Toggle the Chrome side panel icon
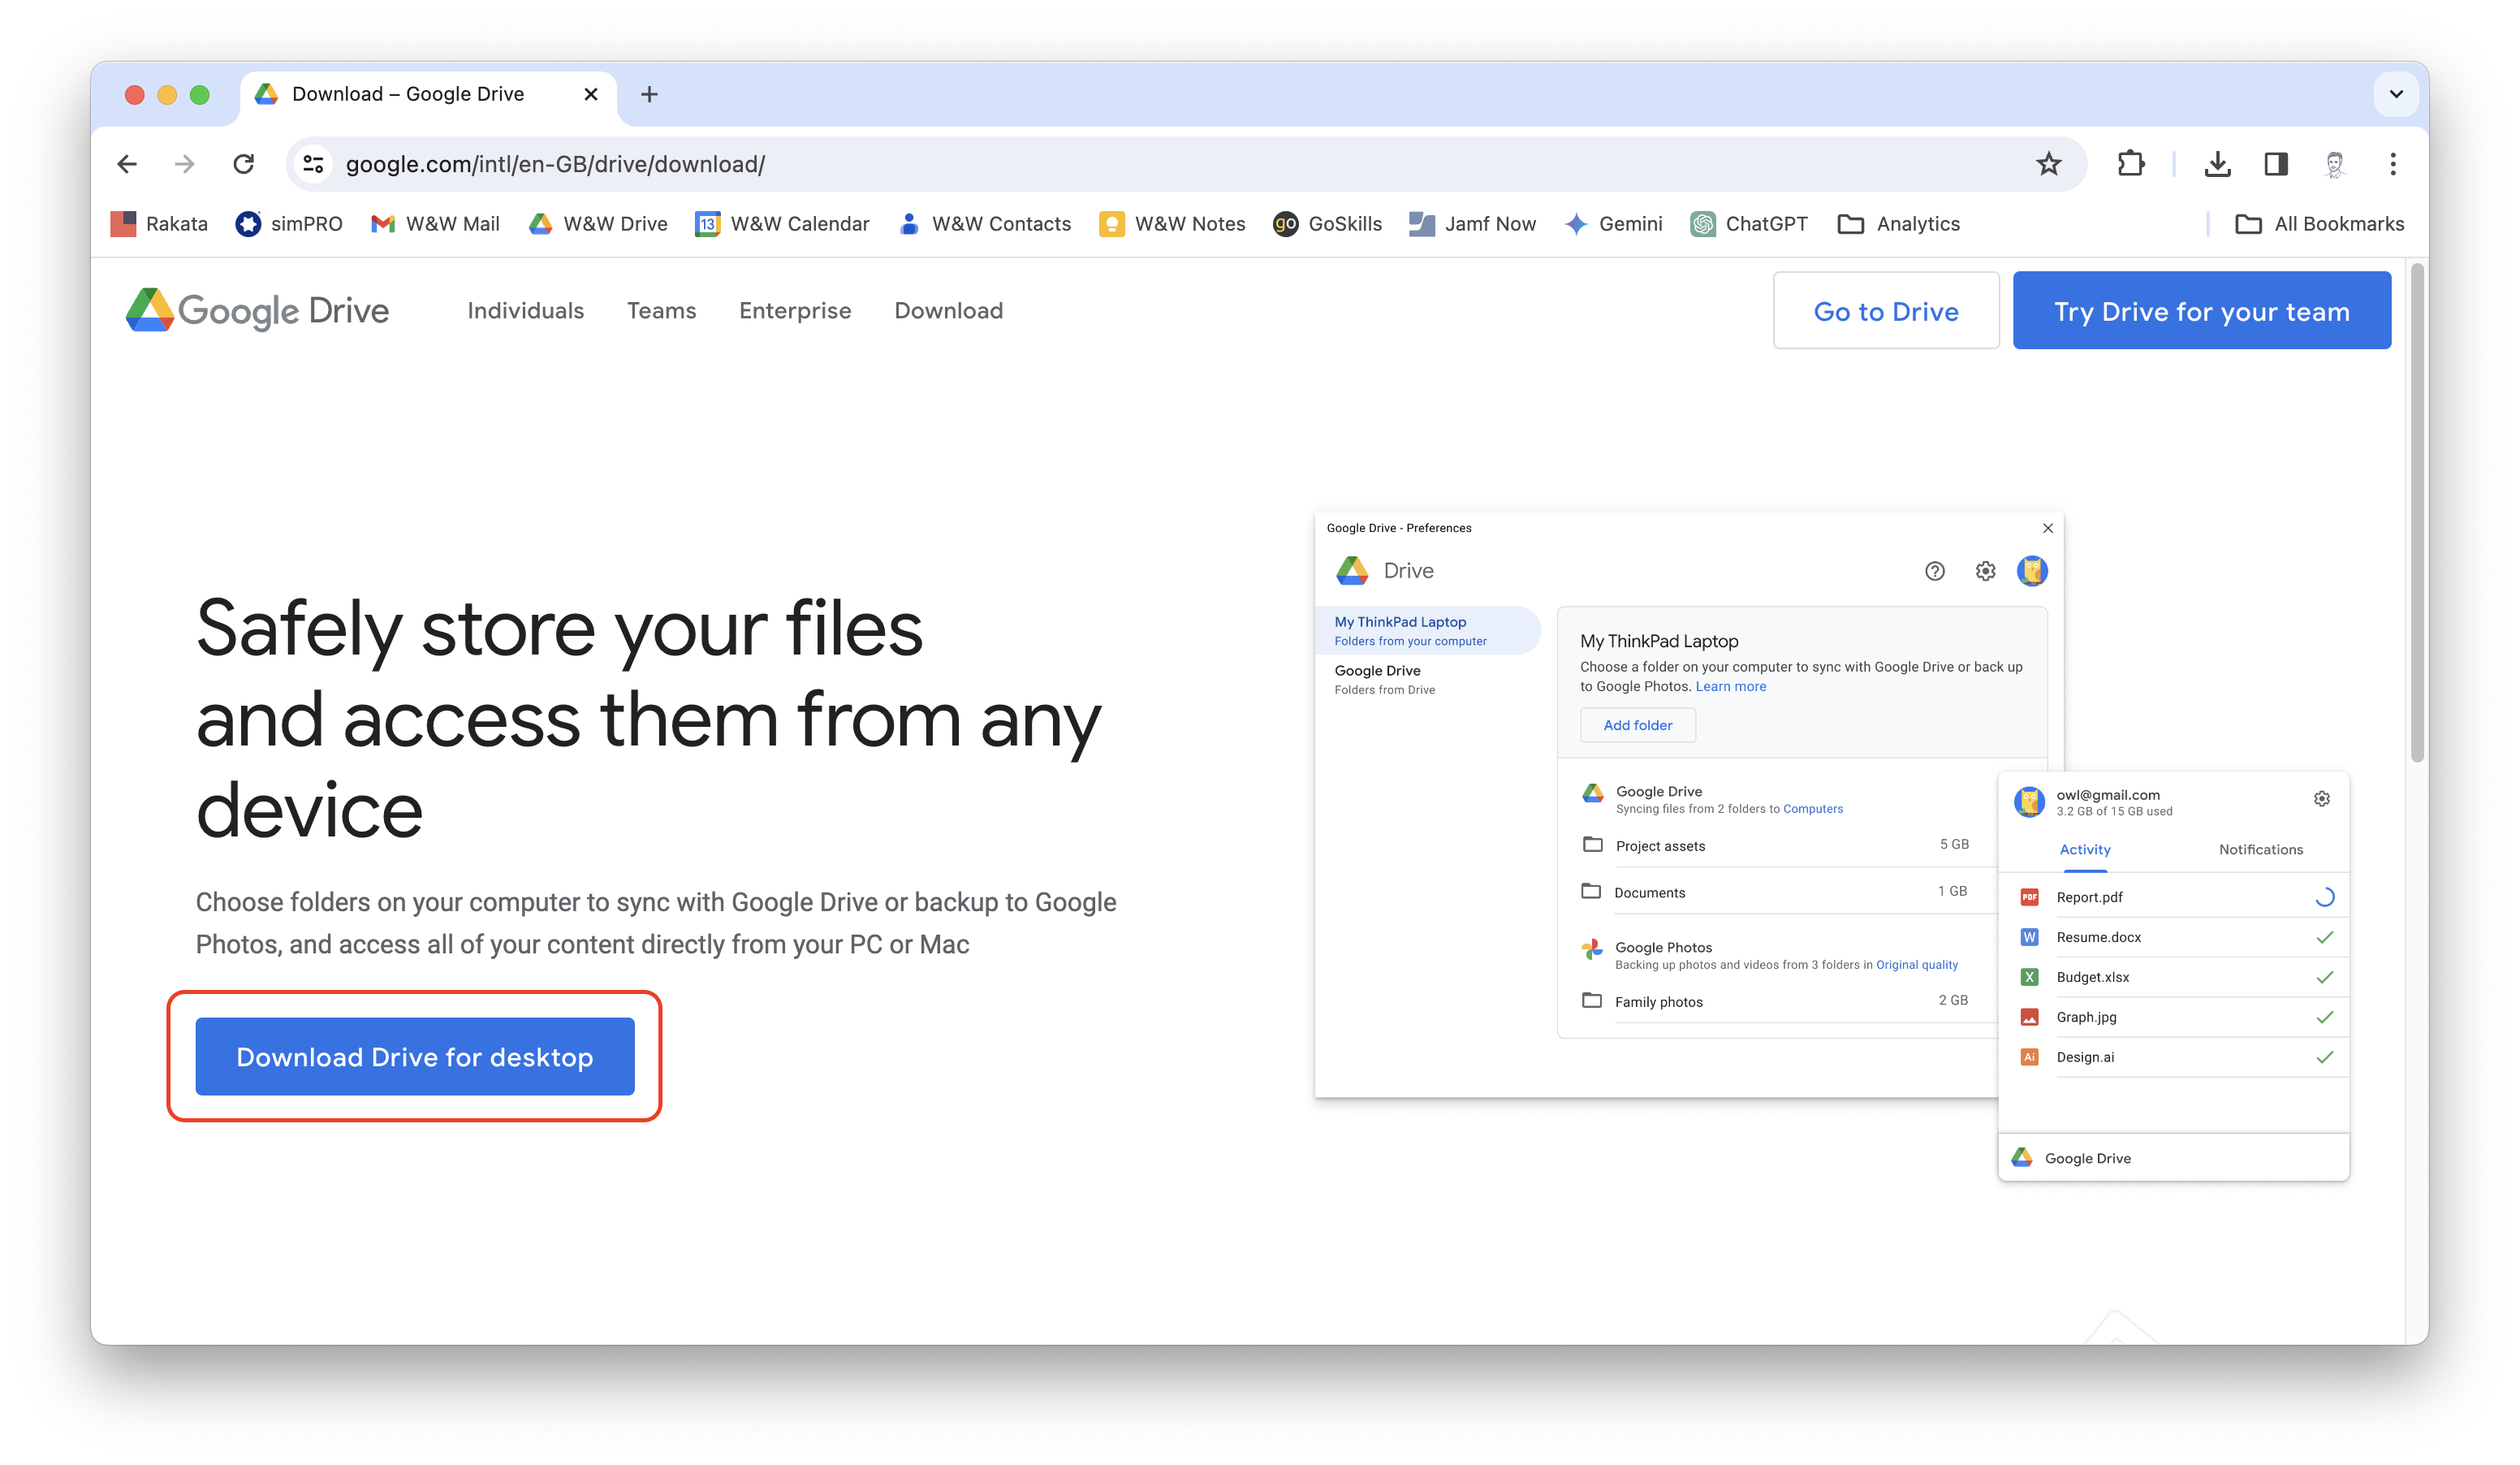The image size is (2520, 1465). [x=2276, y=164]
